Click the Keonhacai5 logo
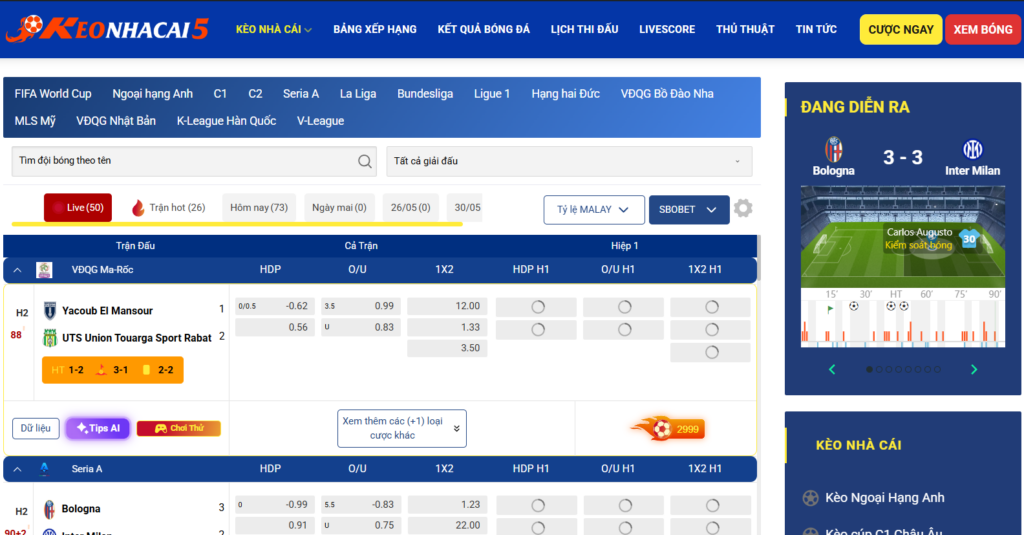The width and height of the screenshot is (1024, 535). (x=108, y=29)
